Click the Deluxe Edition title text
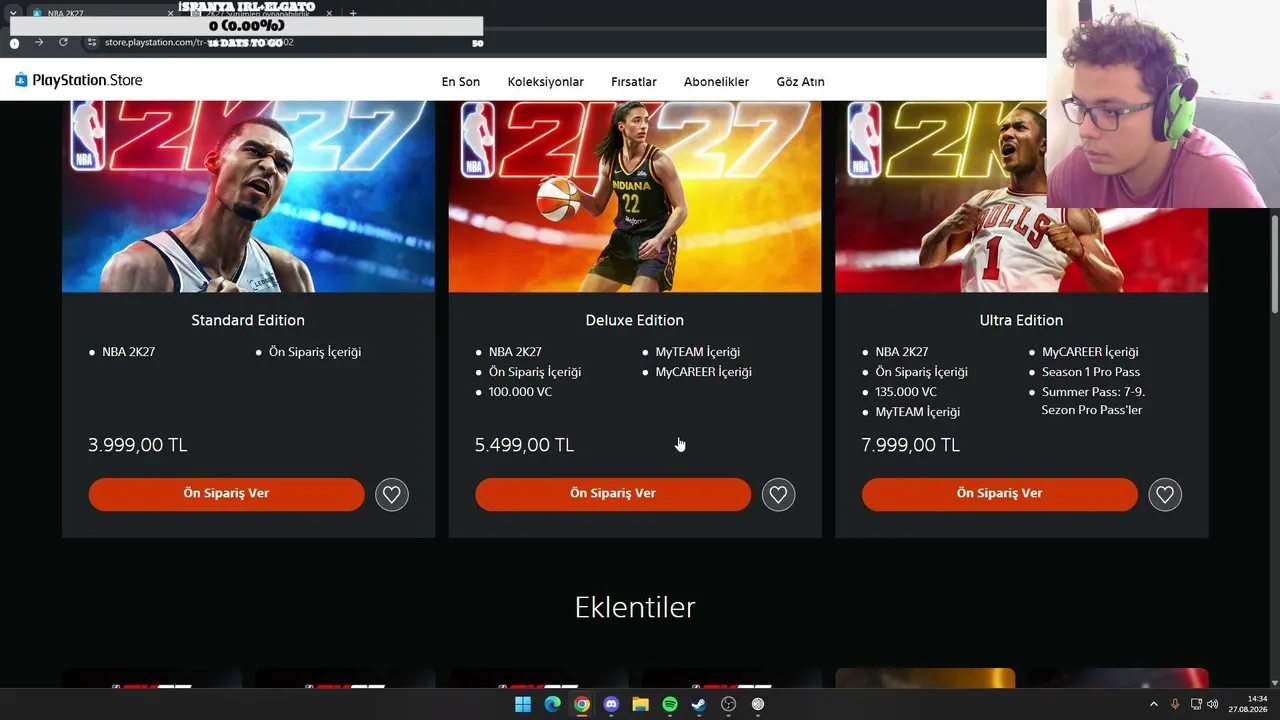 click(x=635, y=320)
